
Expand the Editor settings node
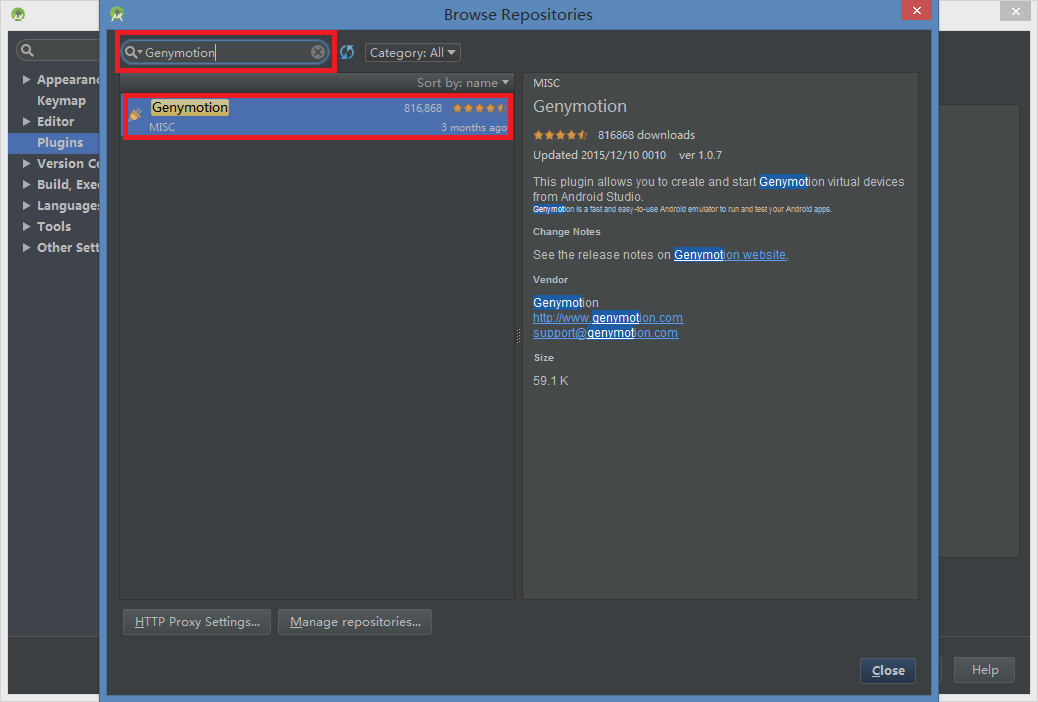[26, 121]
